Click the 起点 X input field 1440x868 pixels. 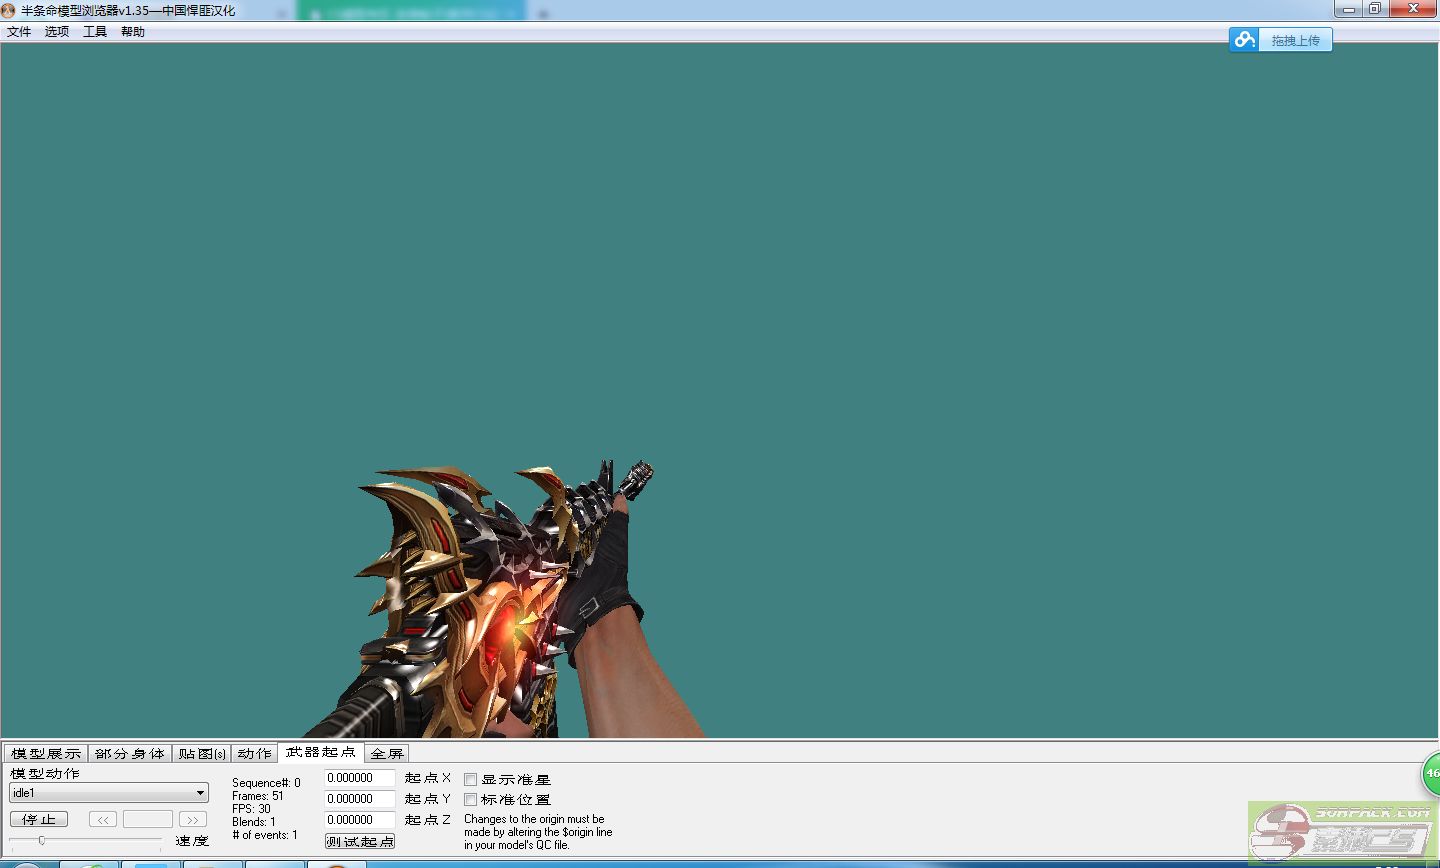click(359, 778)
